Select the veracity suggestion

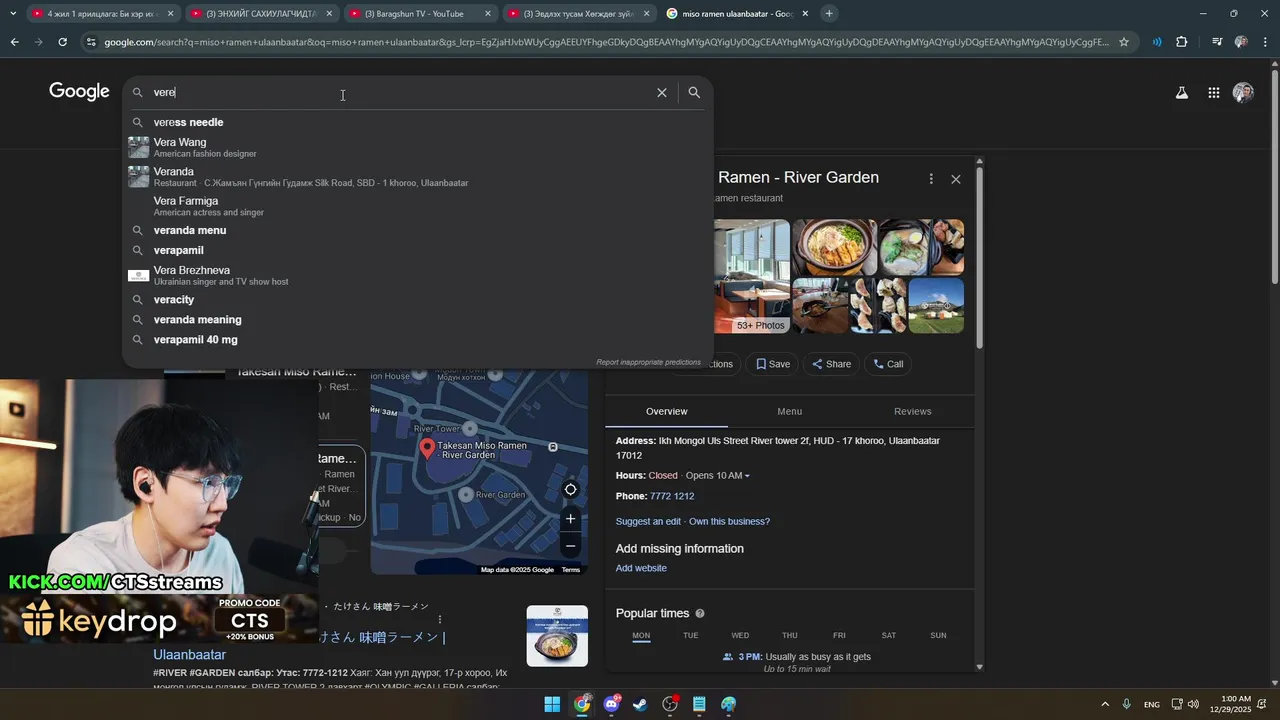(418, 300)
